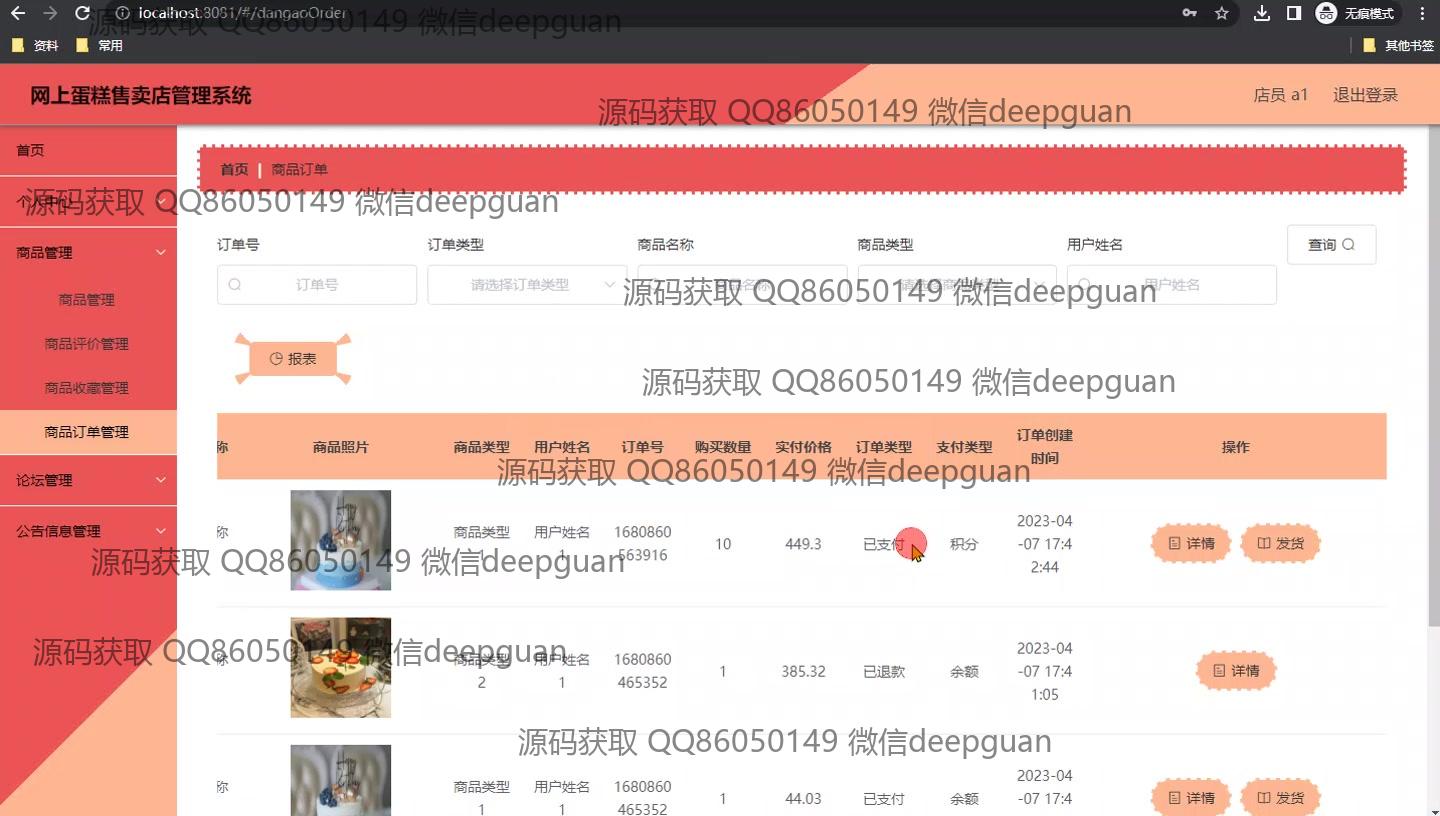Click the 订单类型 column header
This screenshot has width=1440, height=816.
pos(884,447)
